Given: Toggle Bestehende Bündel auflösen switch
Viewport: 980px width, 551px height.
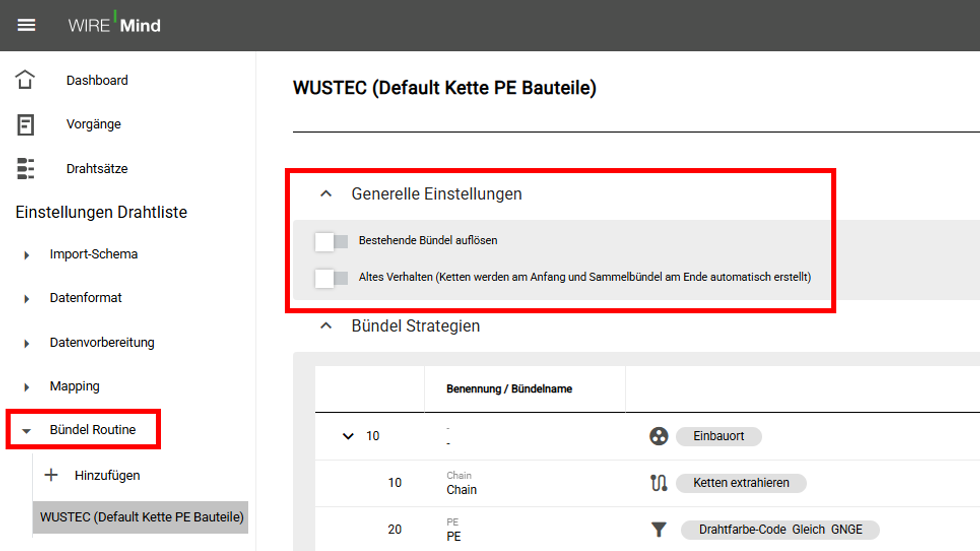Looking at the screenshot, I should (x=331, y=241).
